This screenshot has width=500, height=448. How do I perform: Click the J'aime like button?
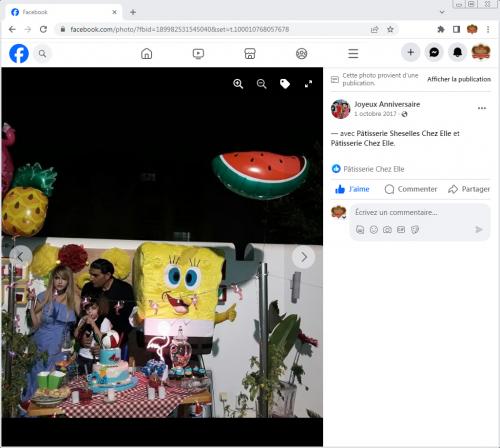click(x=352, y=189)
